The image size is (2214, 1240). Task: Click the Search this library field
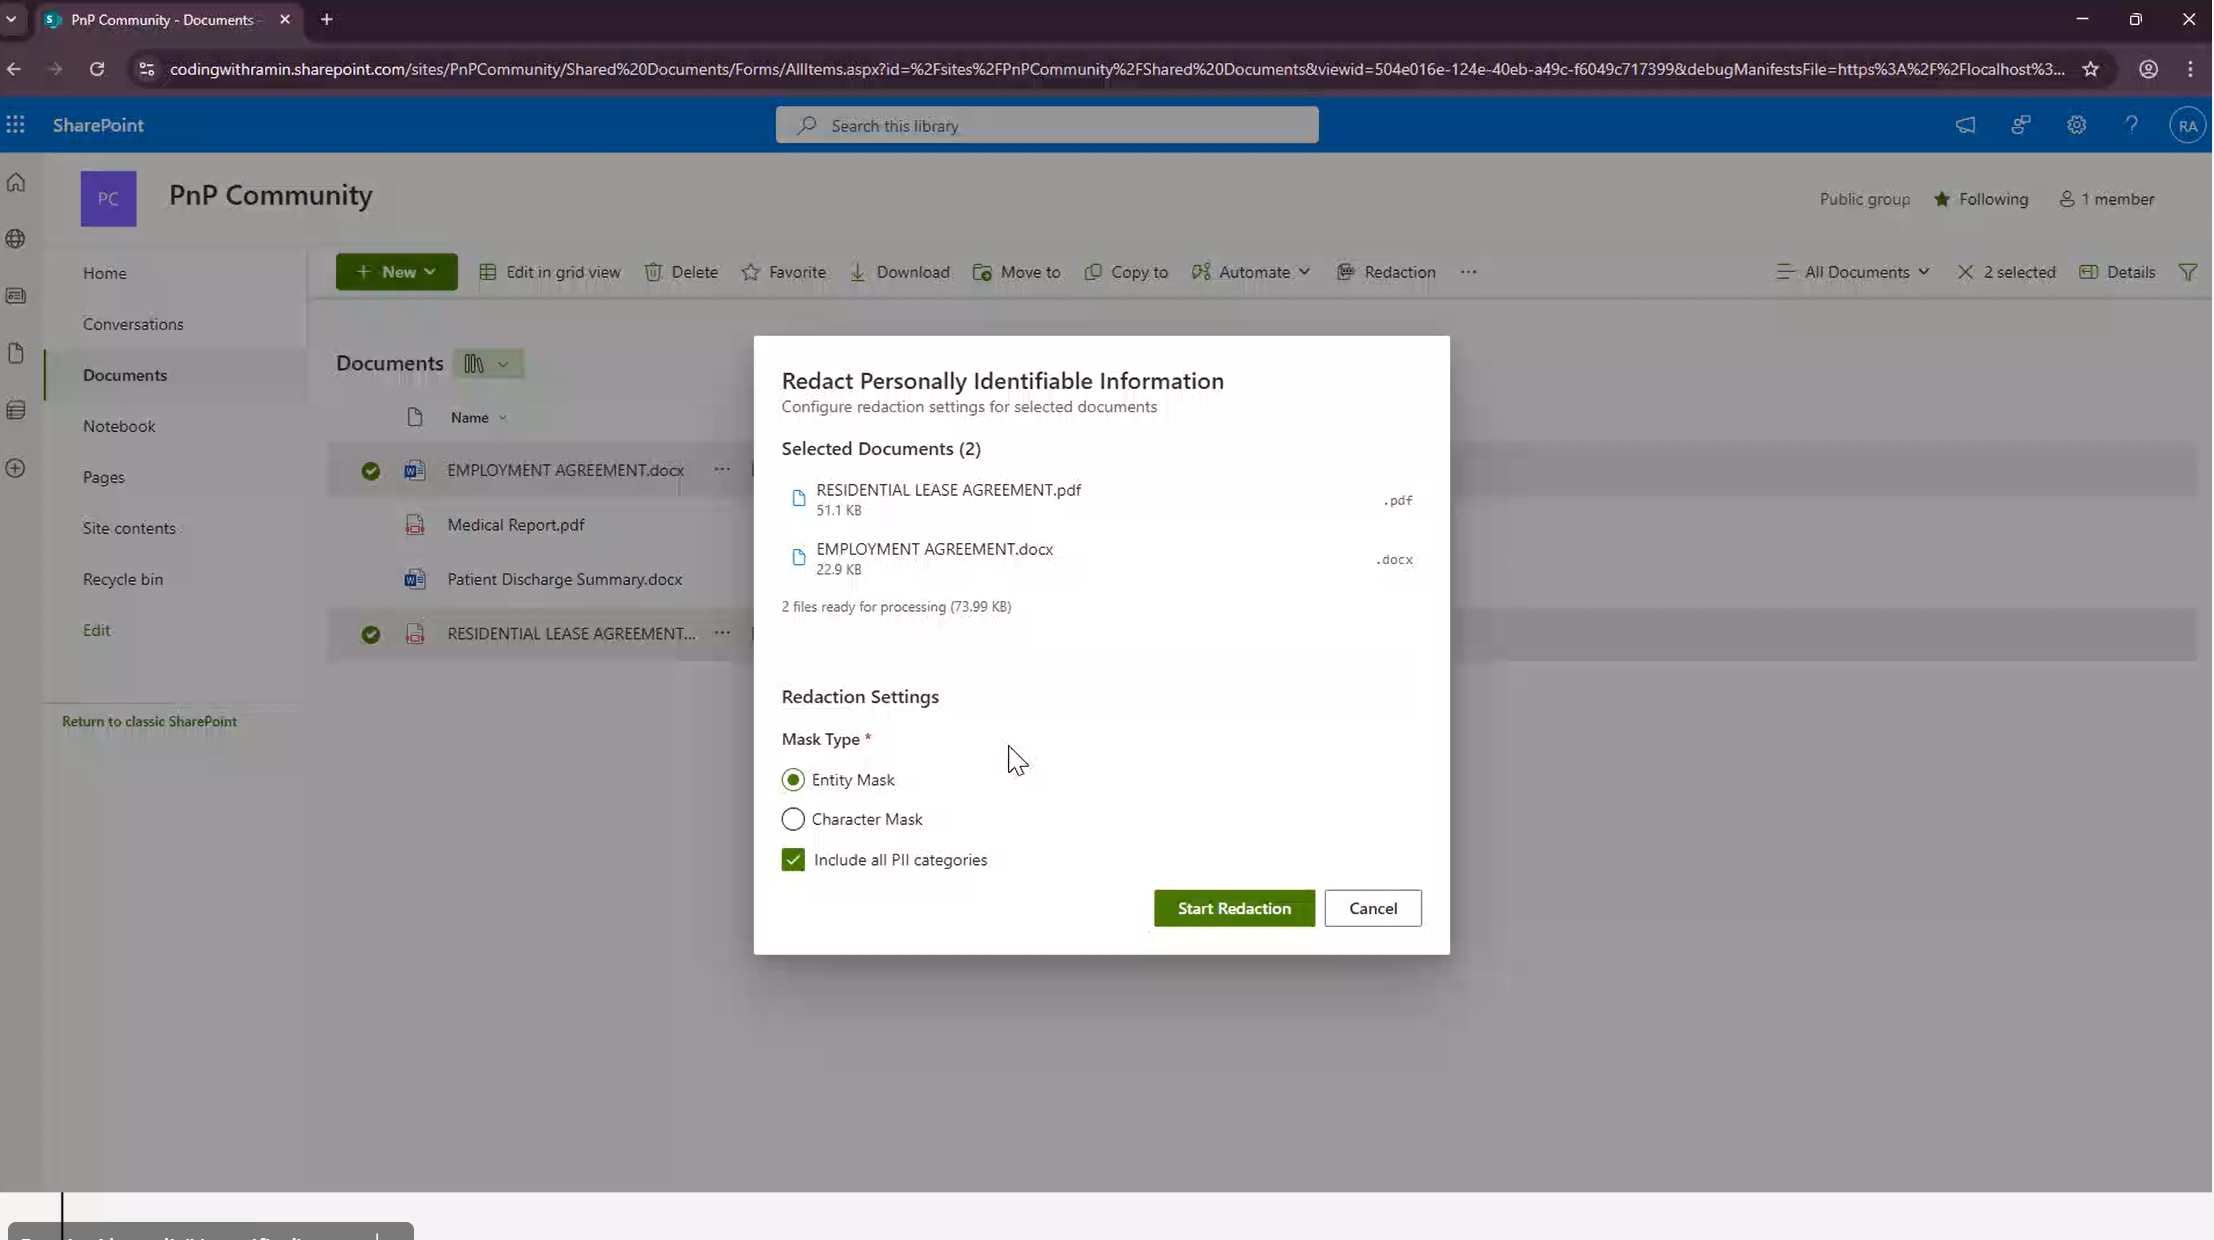pyautogui.click(x=1046, y=126)
